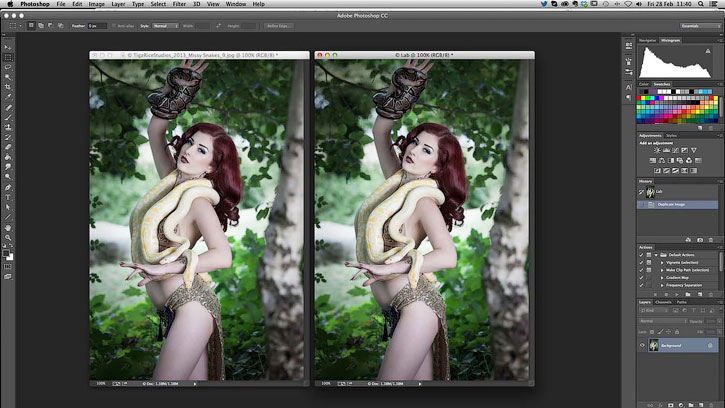The width and height of the screenshot is (725, 408).
Task: Click the lock icon on Background layer
Action: tap(710, 345)
